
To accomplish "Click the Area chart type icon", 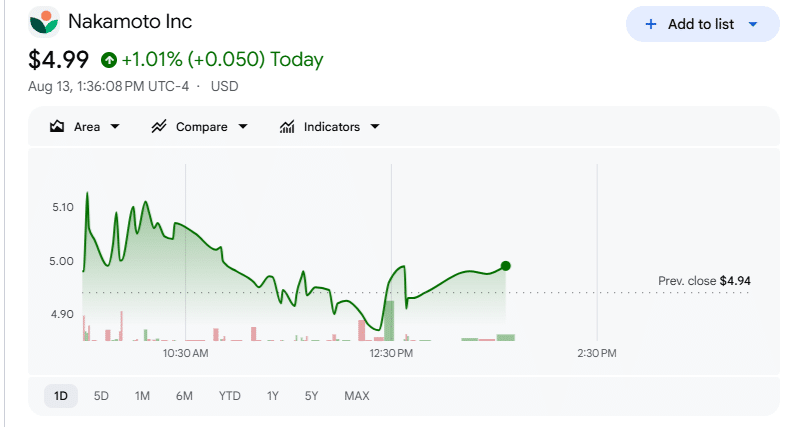I will point(57,127).
